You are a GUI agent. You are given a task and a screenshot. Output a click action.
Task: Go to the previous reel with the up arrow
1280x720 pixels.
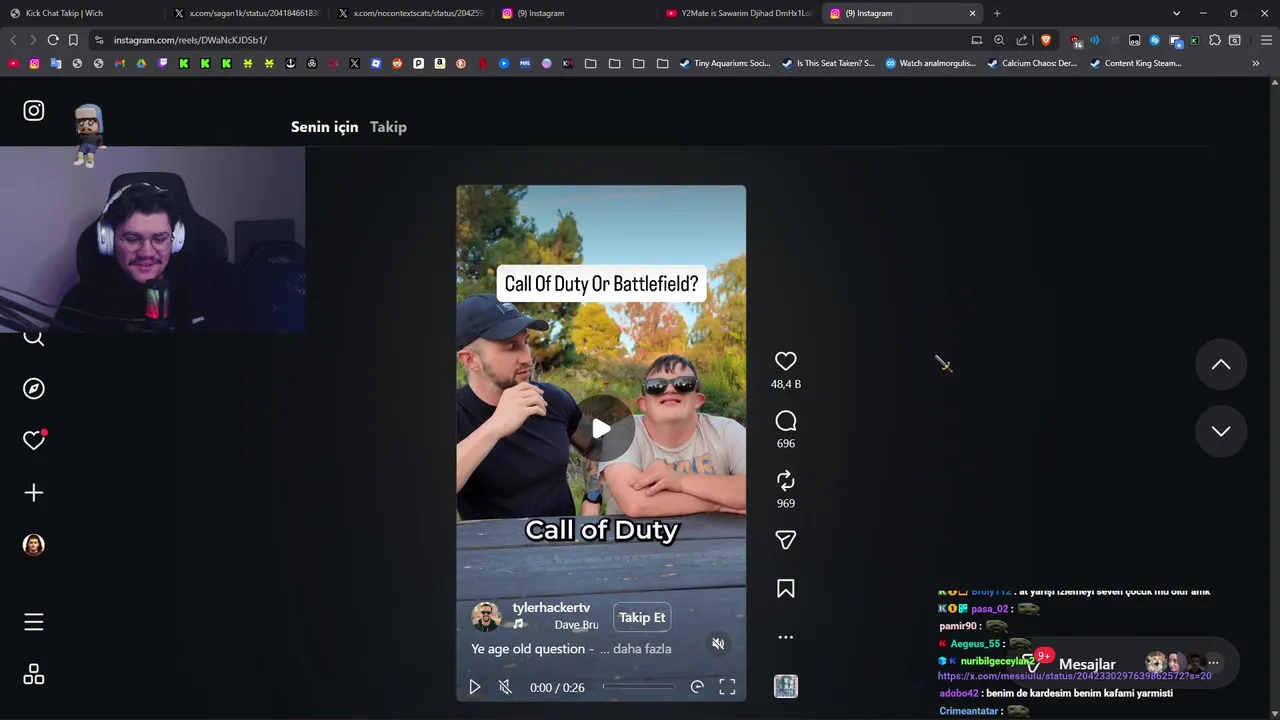tap(1221, 365)
